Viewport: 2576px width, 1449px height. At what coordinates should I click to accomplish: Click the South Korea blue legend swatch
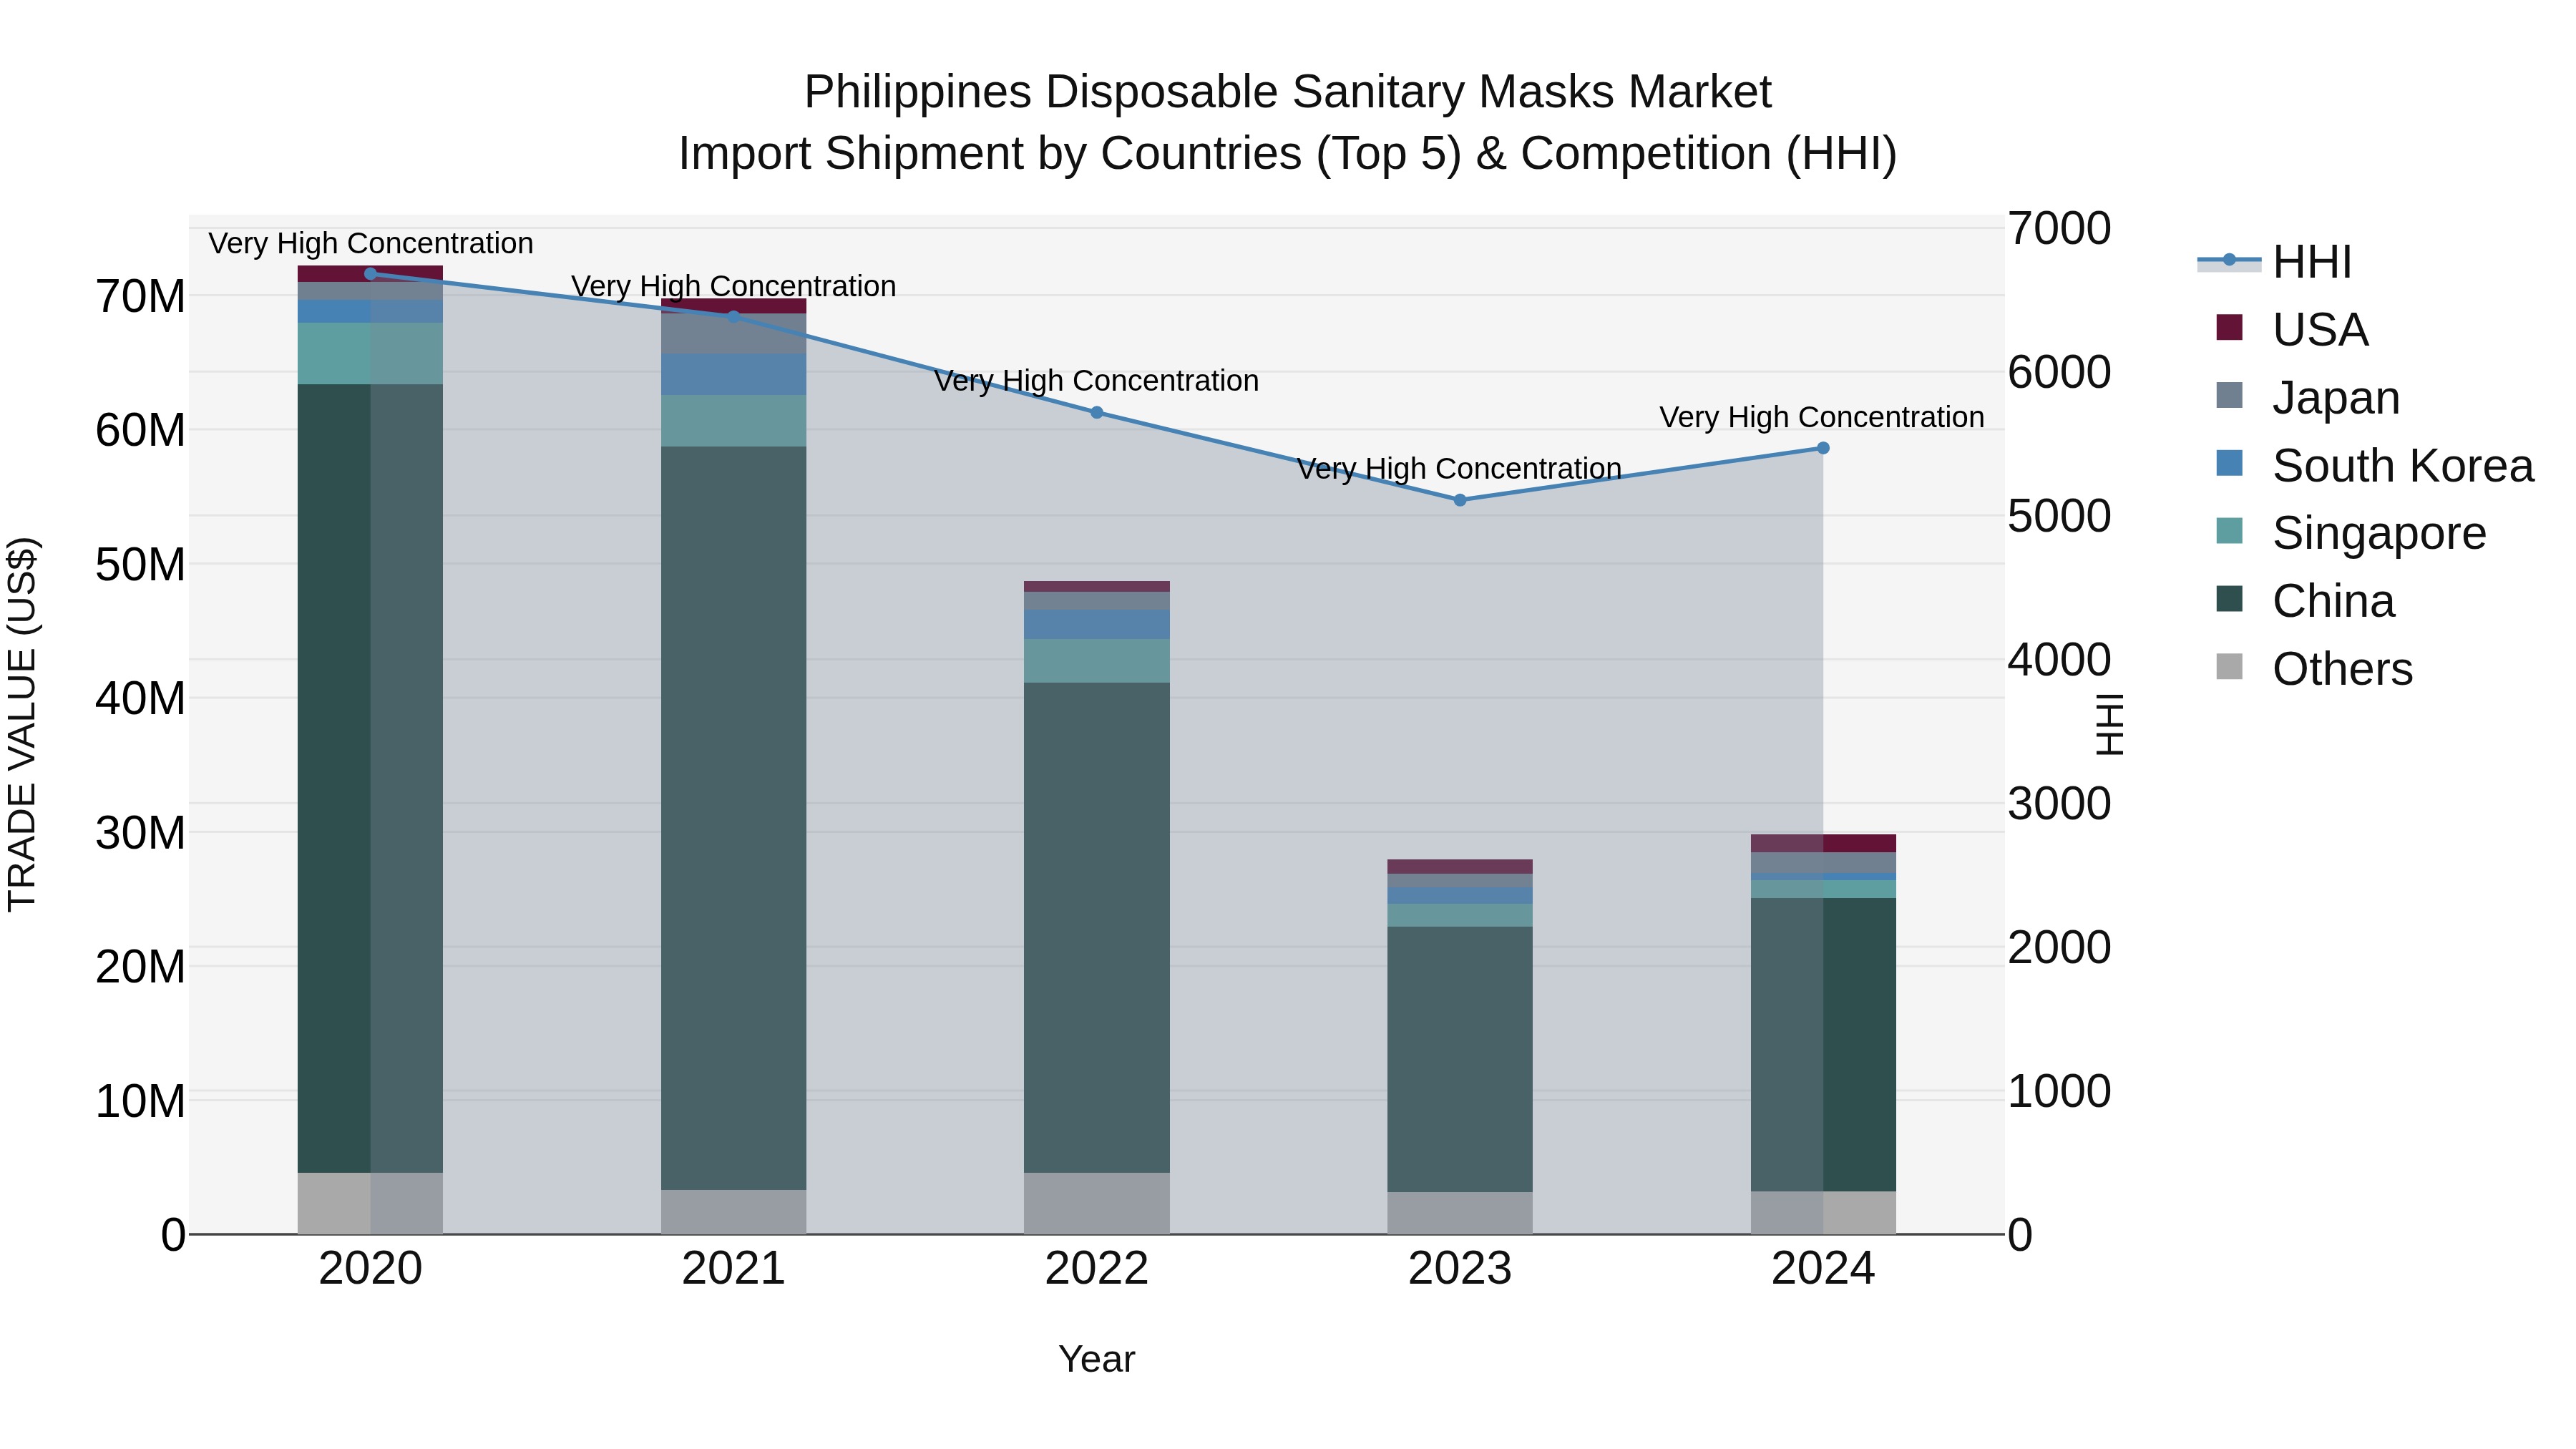(x=2229, y=463)
